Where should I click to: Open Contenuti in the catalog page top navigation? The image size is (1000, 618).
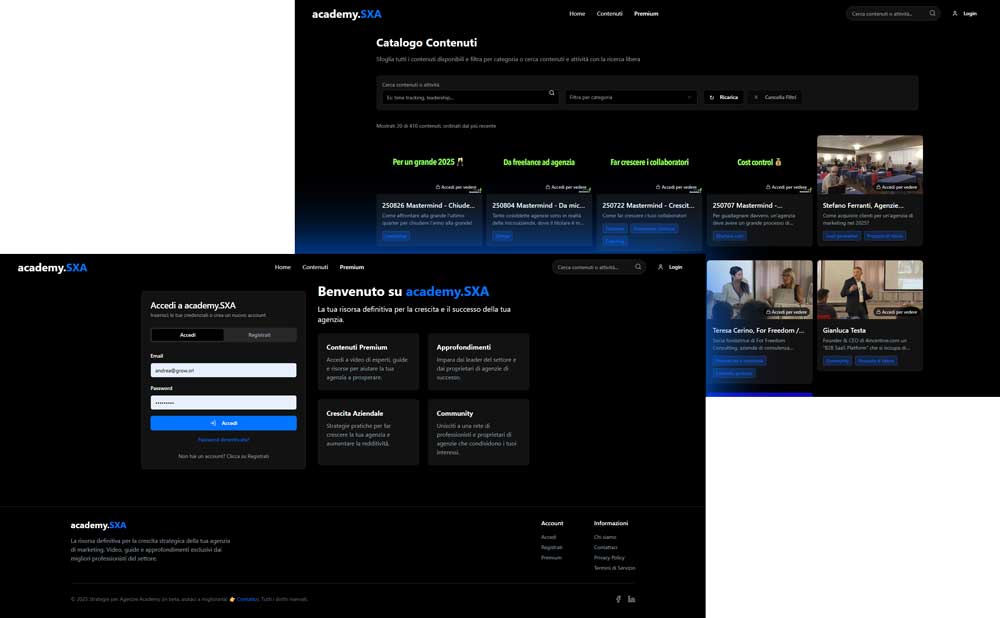coord(609,14)
